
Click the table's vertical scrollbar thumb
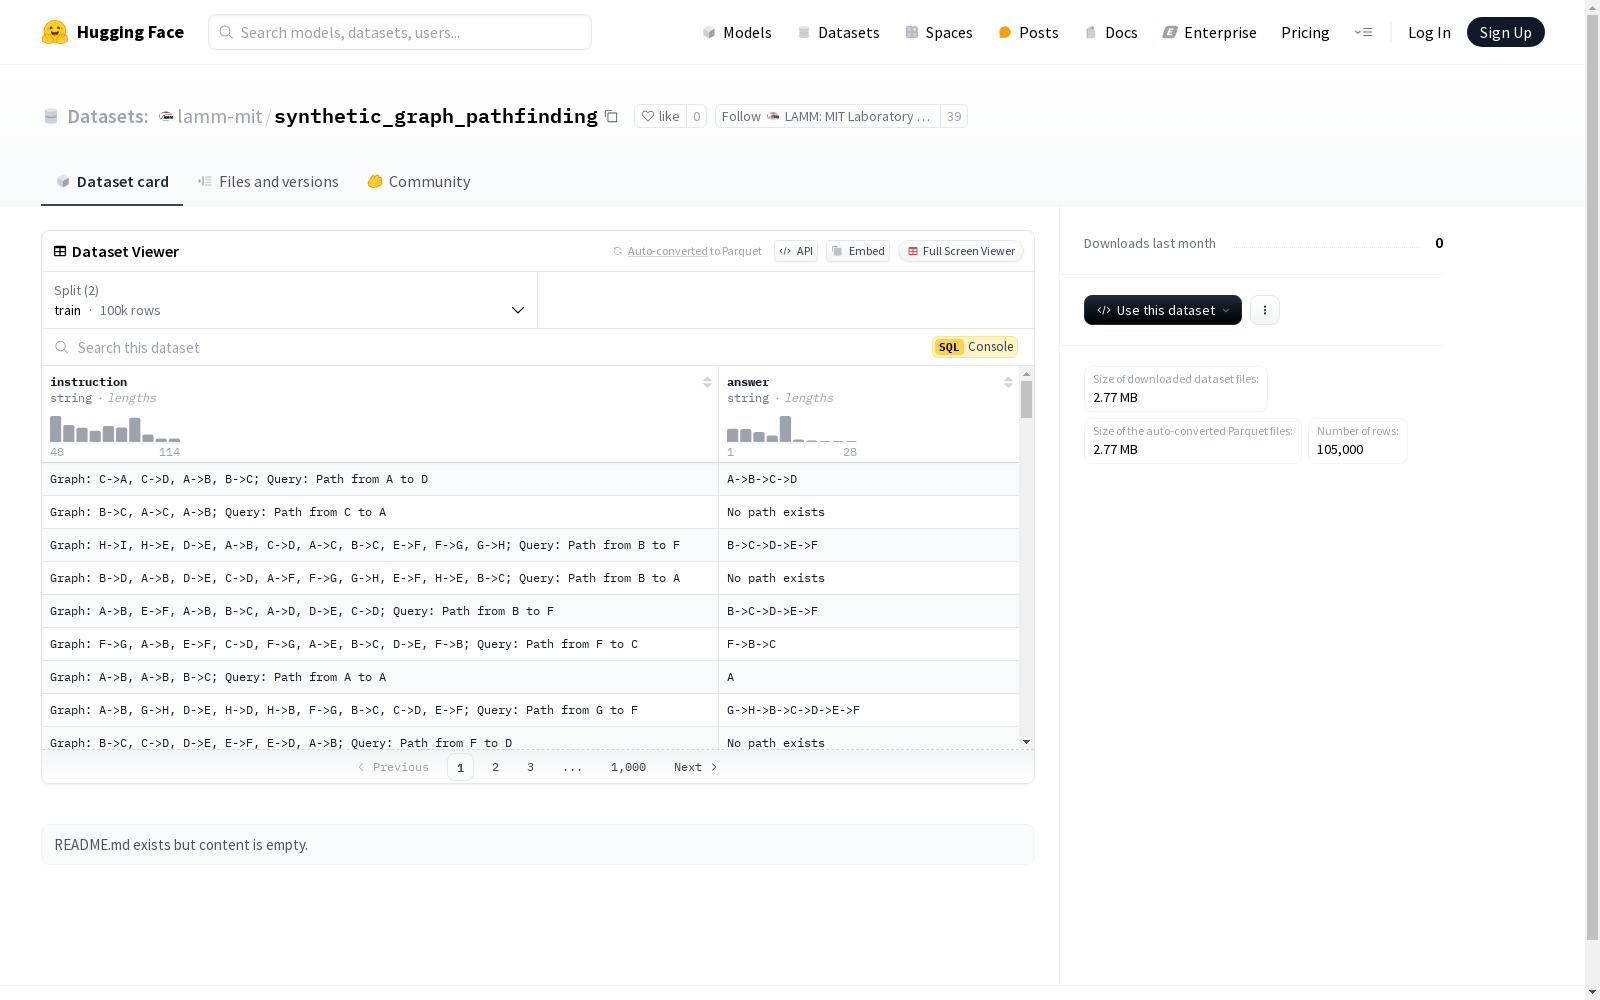click(1026, 399)
